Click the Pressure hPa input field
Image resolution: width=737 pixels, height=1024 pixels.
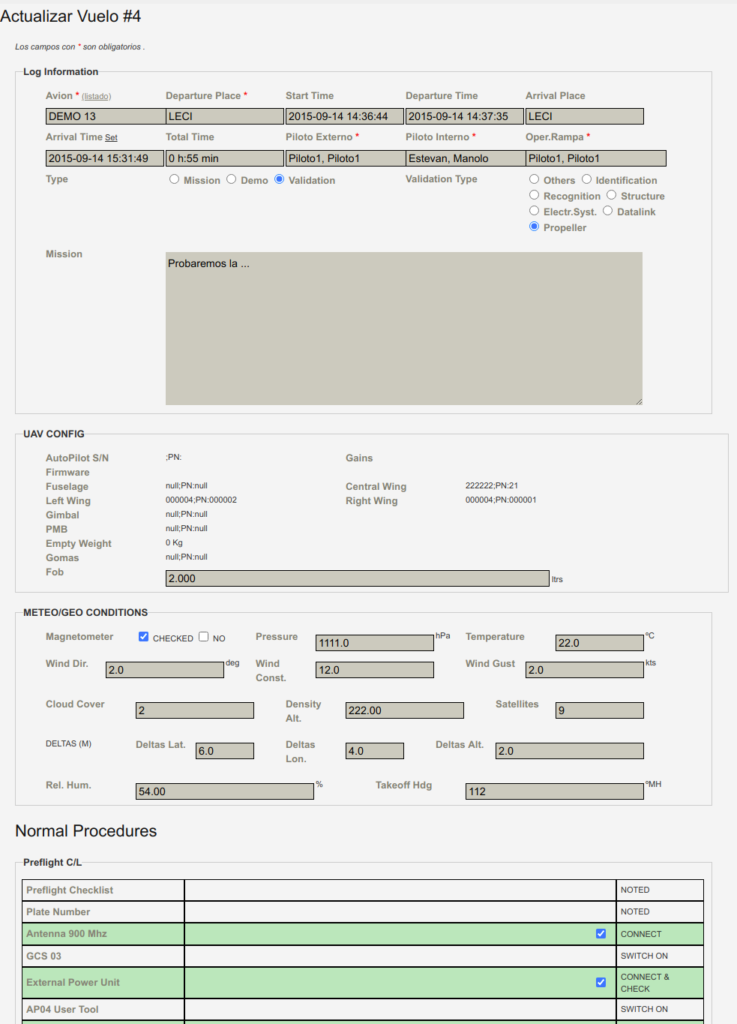point(374,643)
